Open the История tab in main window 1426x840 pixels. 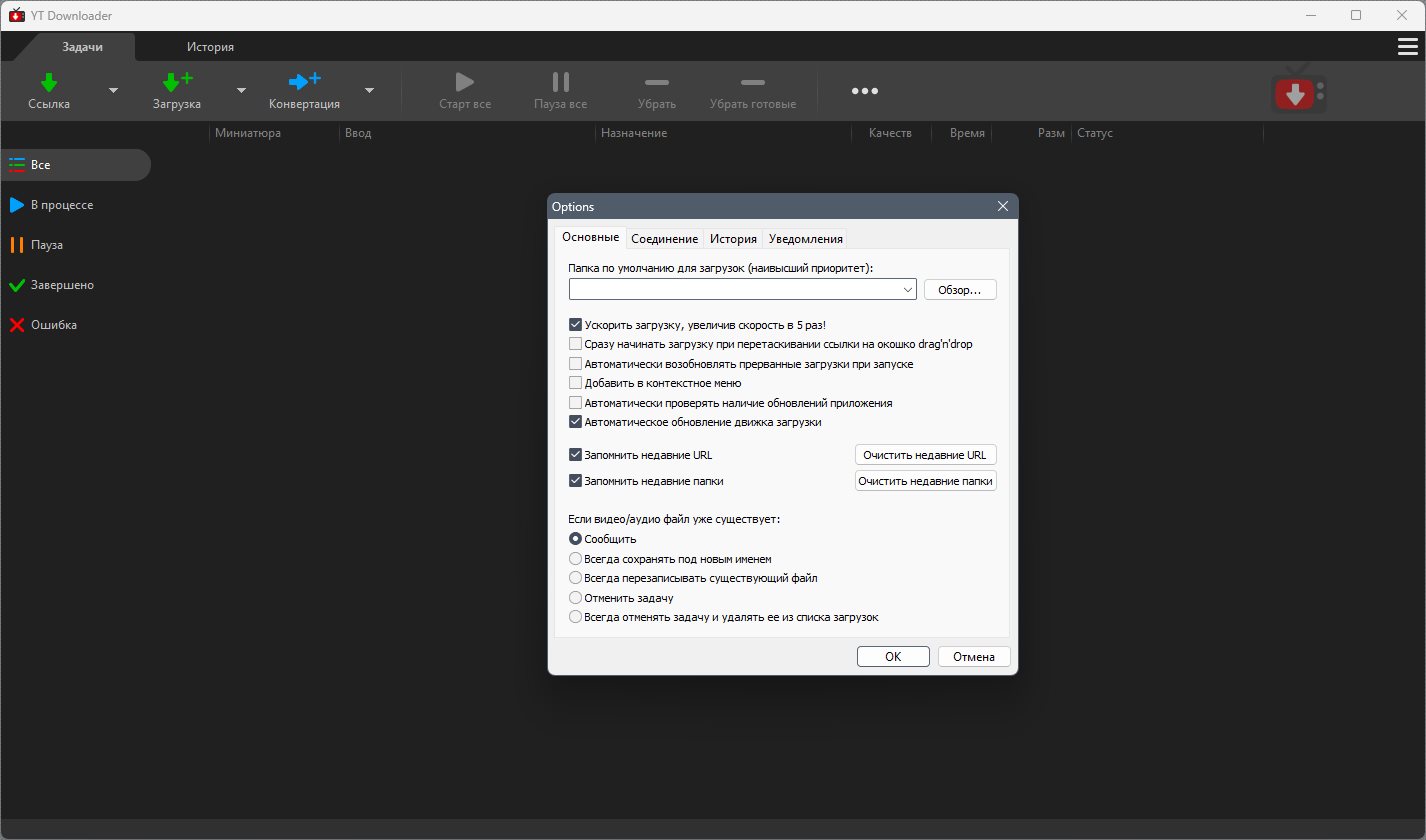pos(210,47)
